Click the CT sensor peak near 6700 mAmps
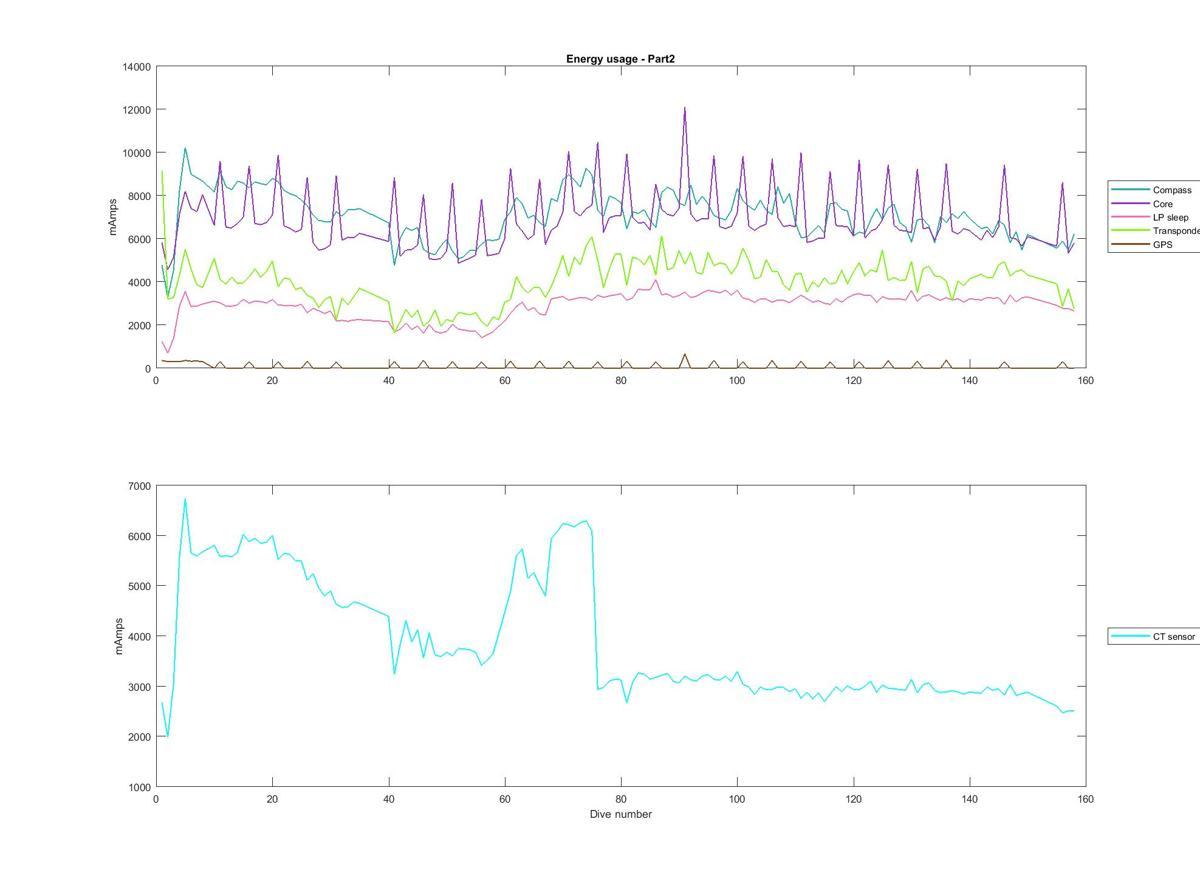This screenshot has height=885, width=1200. pyautogui.click(x=185, y=500)
